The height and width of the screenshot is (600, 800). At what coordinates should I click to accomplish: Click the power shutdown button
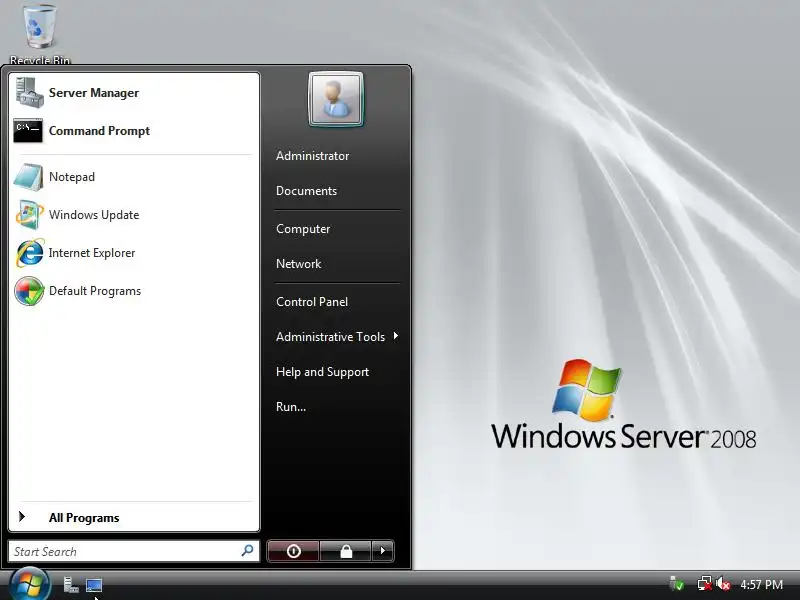(x=293, y=551)
